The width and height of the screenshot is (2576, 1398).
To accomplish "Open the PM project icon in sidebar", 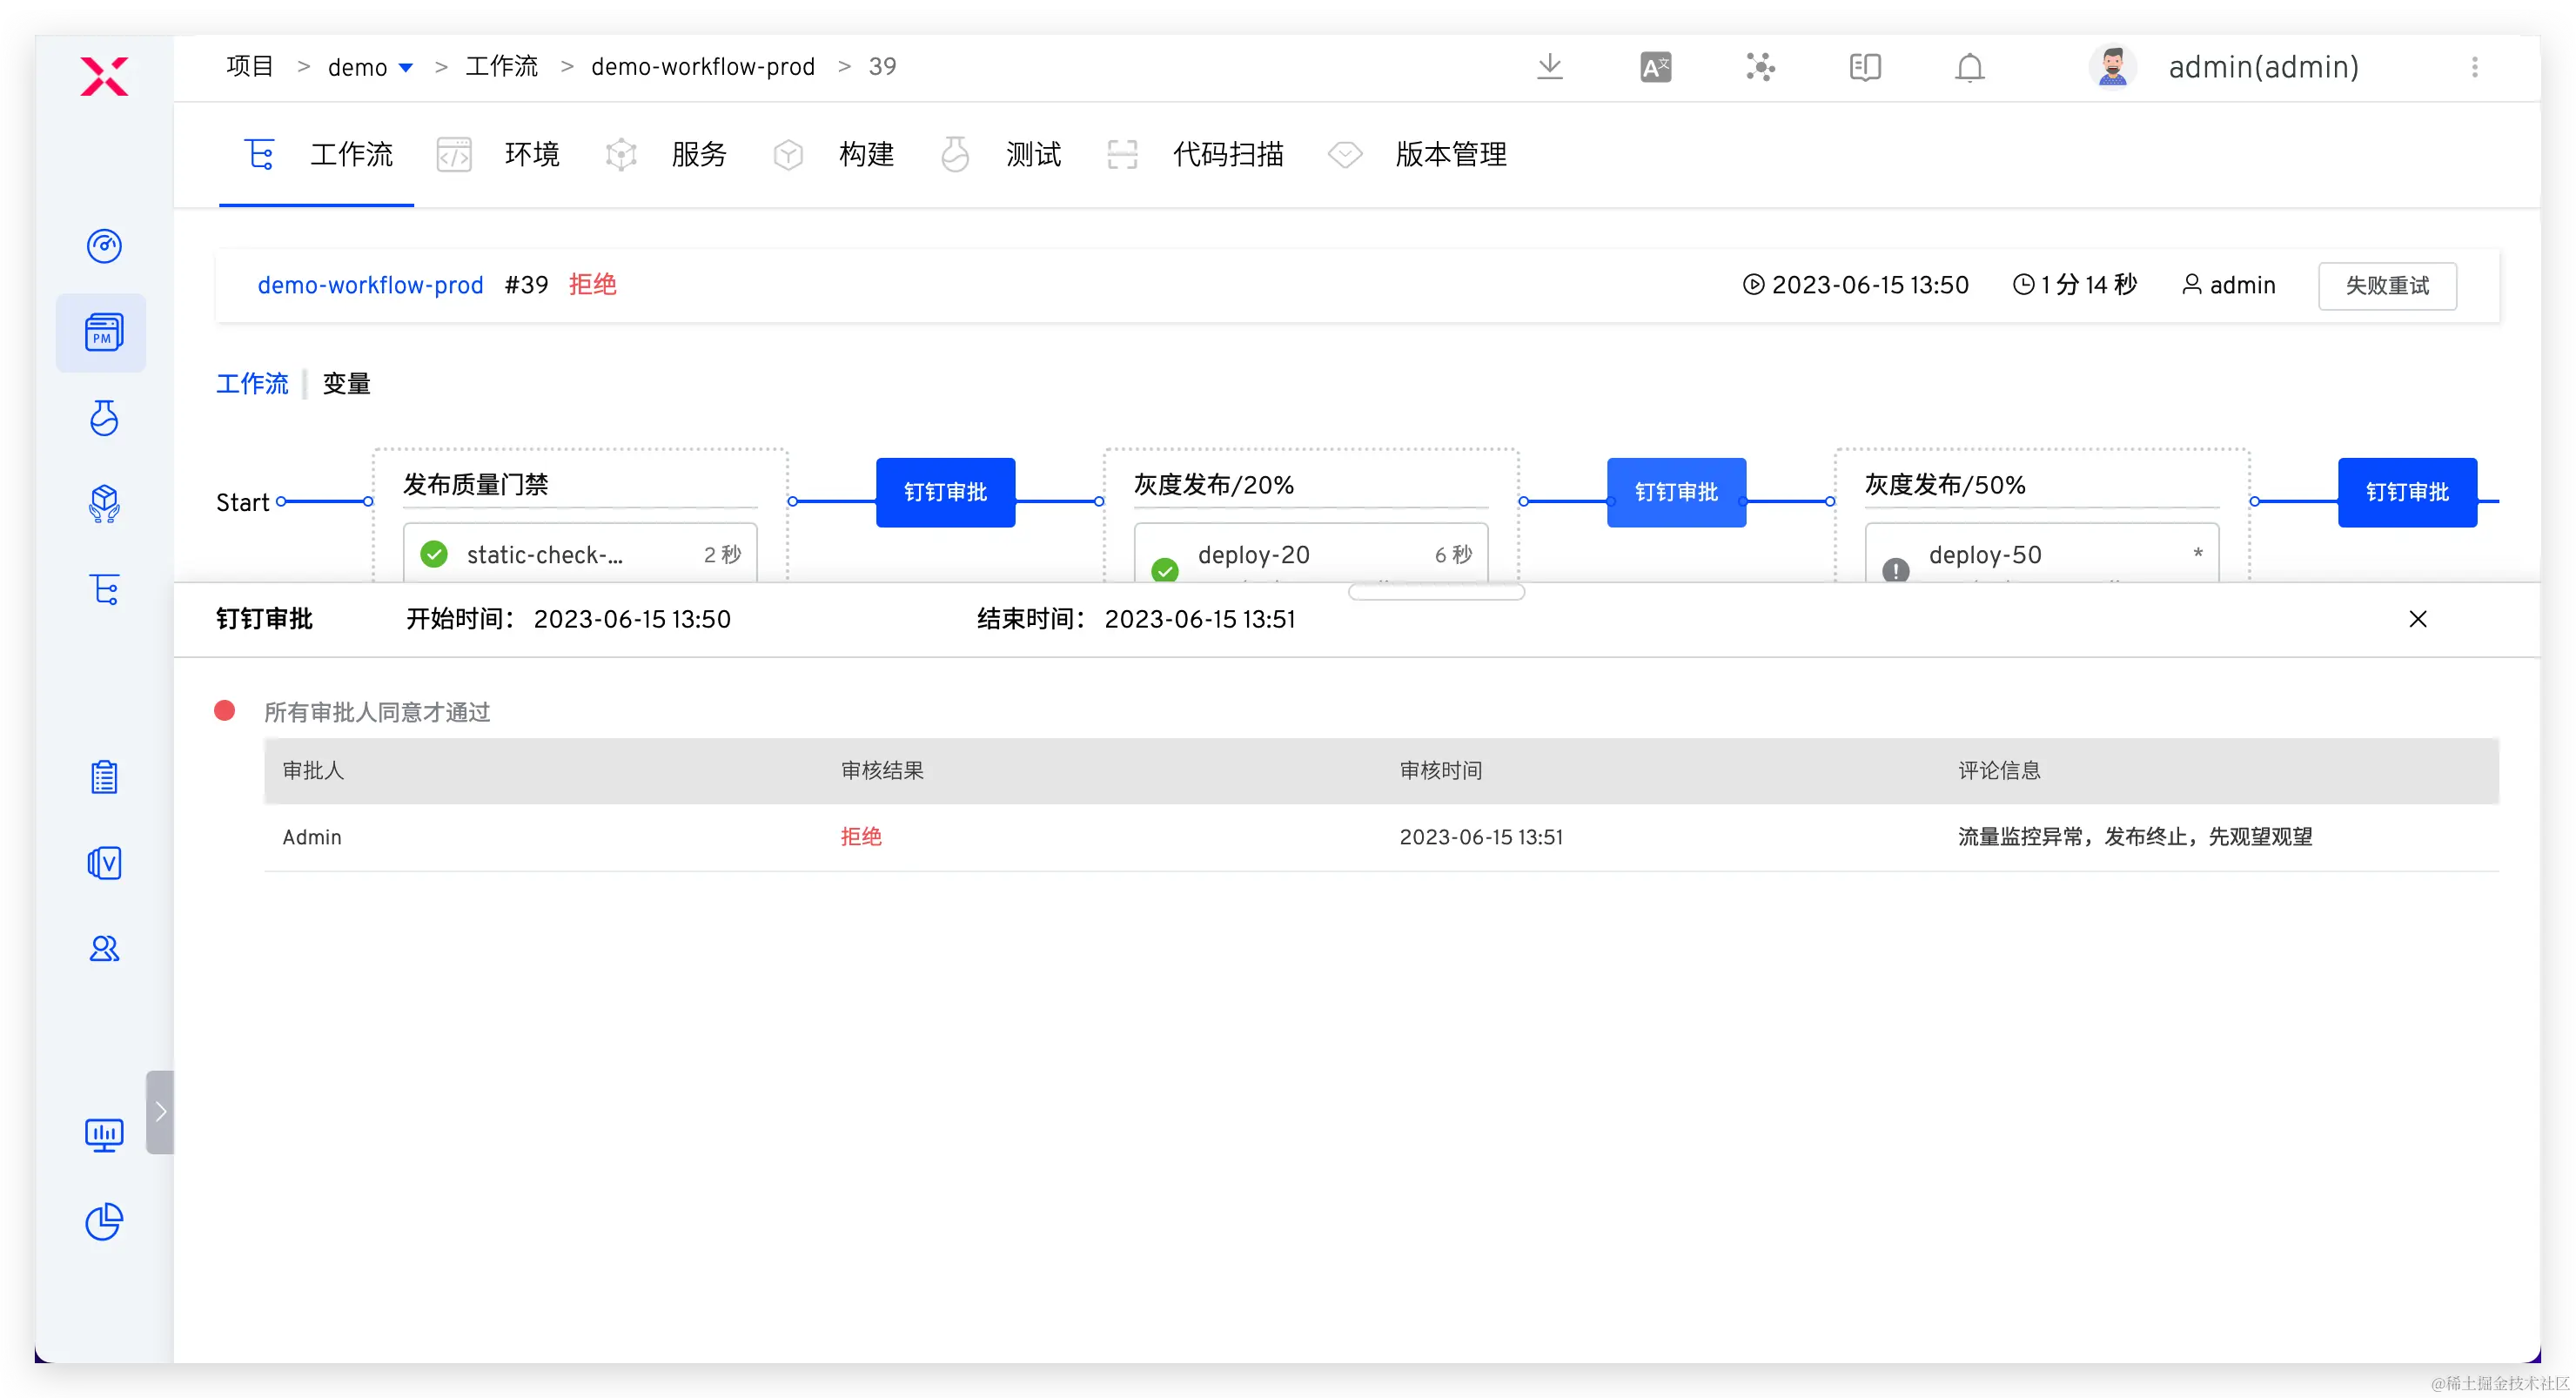I will pos(104,333).
